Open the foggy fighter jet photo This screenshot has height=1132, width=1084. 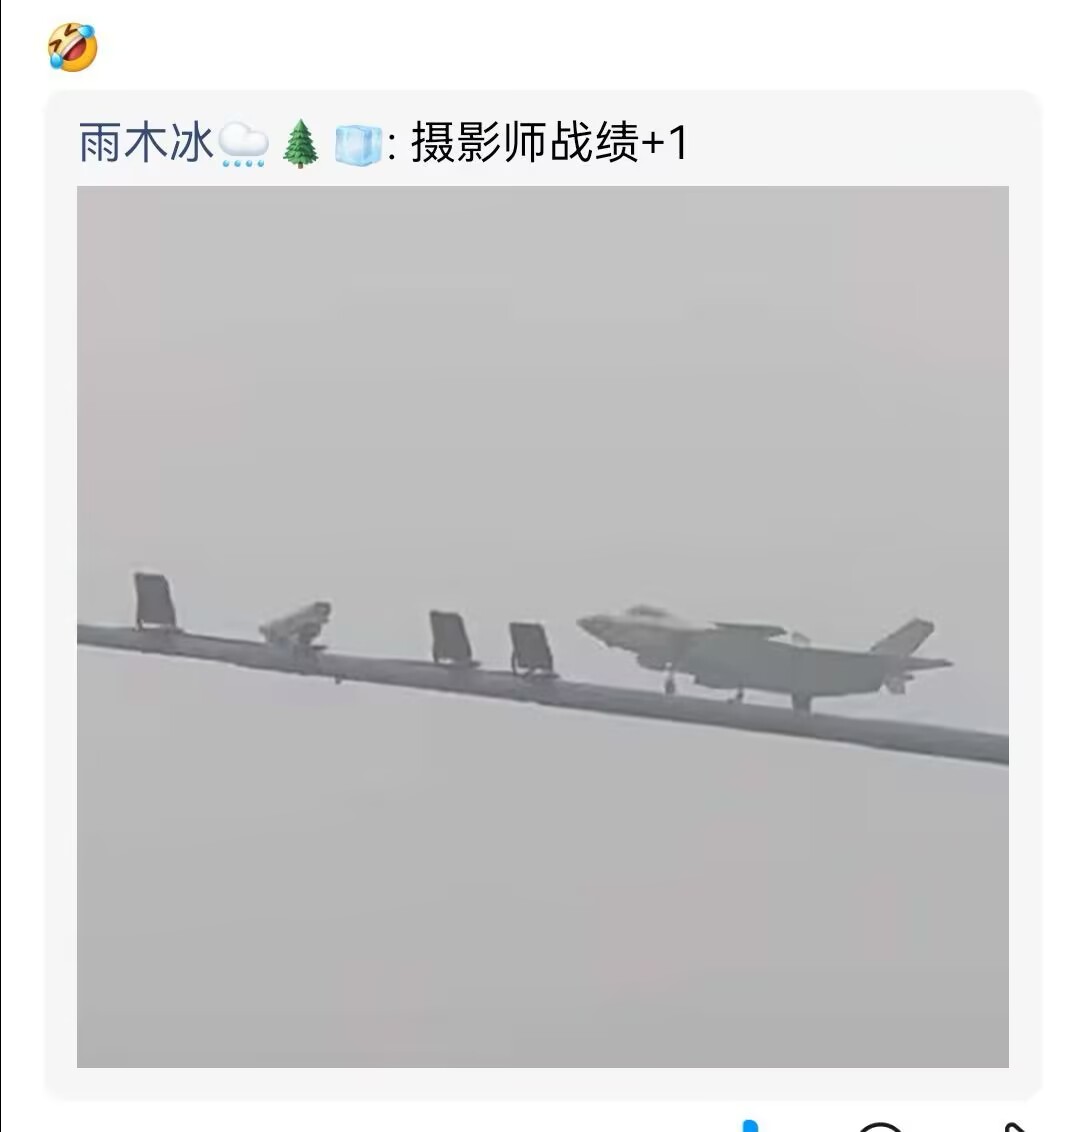543,626
